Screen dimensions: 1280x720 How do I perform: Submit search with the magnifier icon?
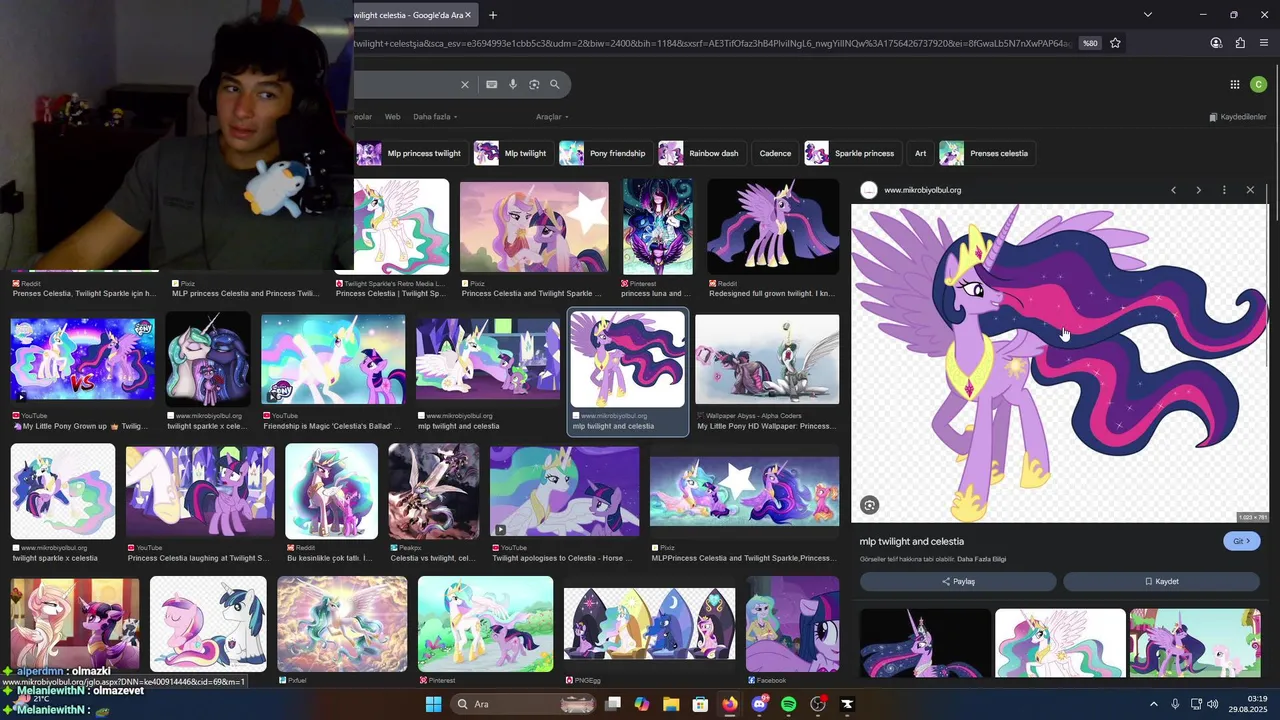[x=555, y=85]
